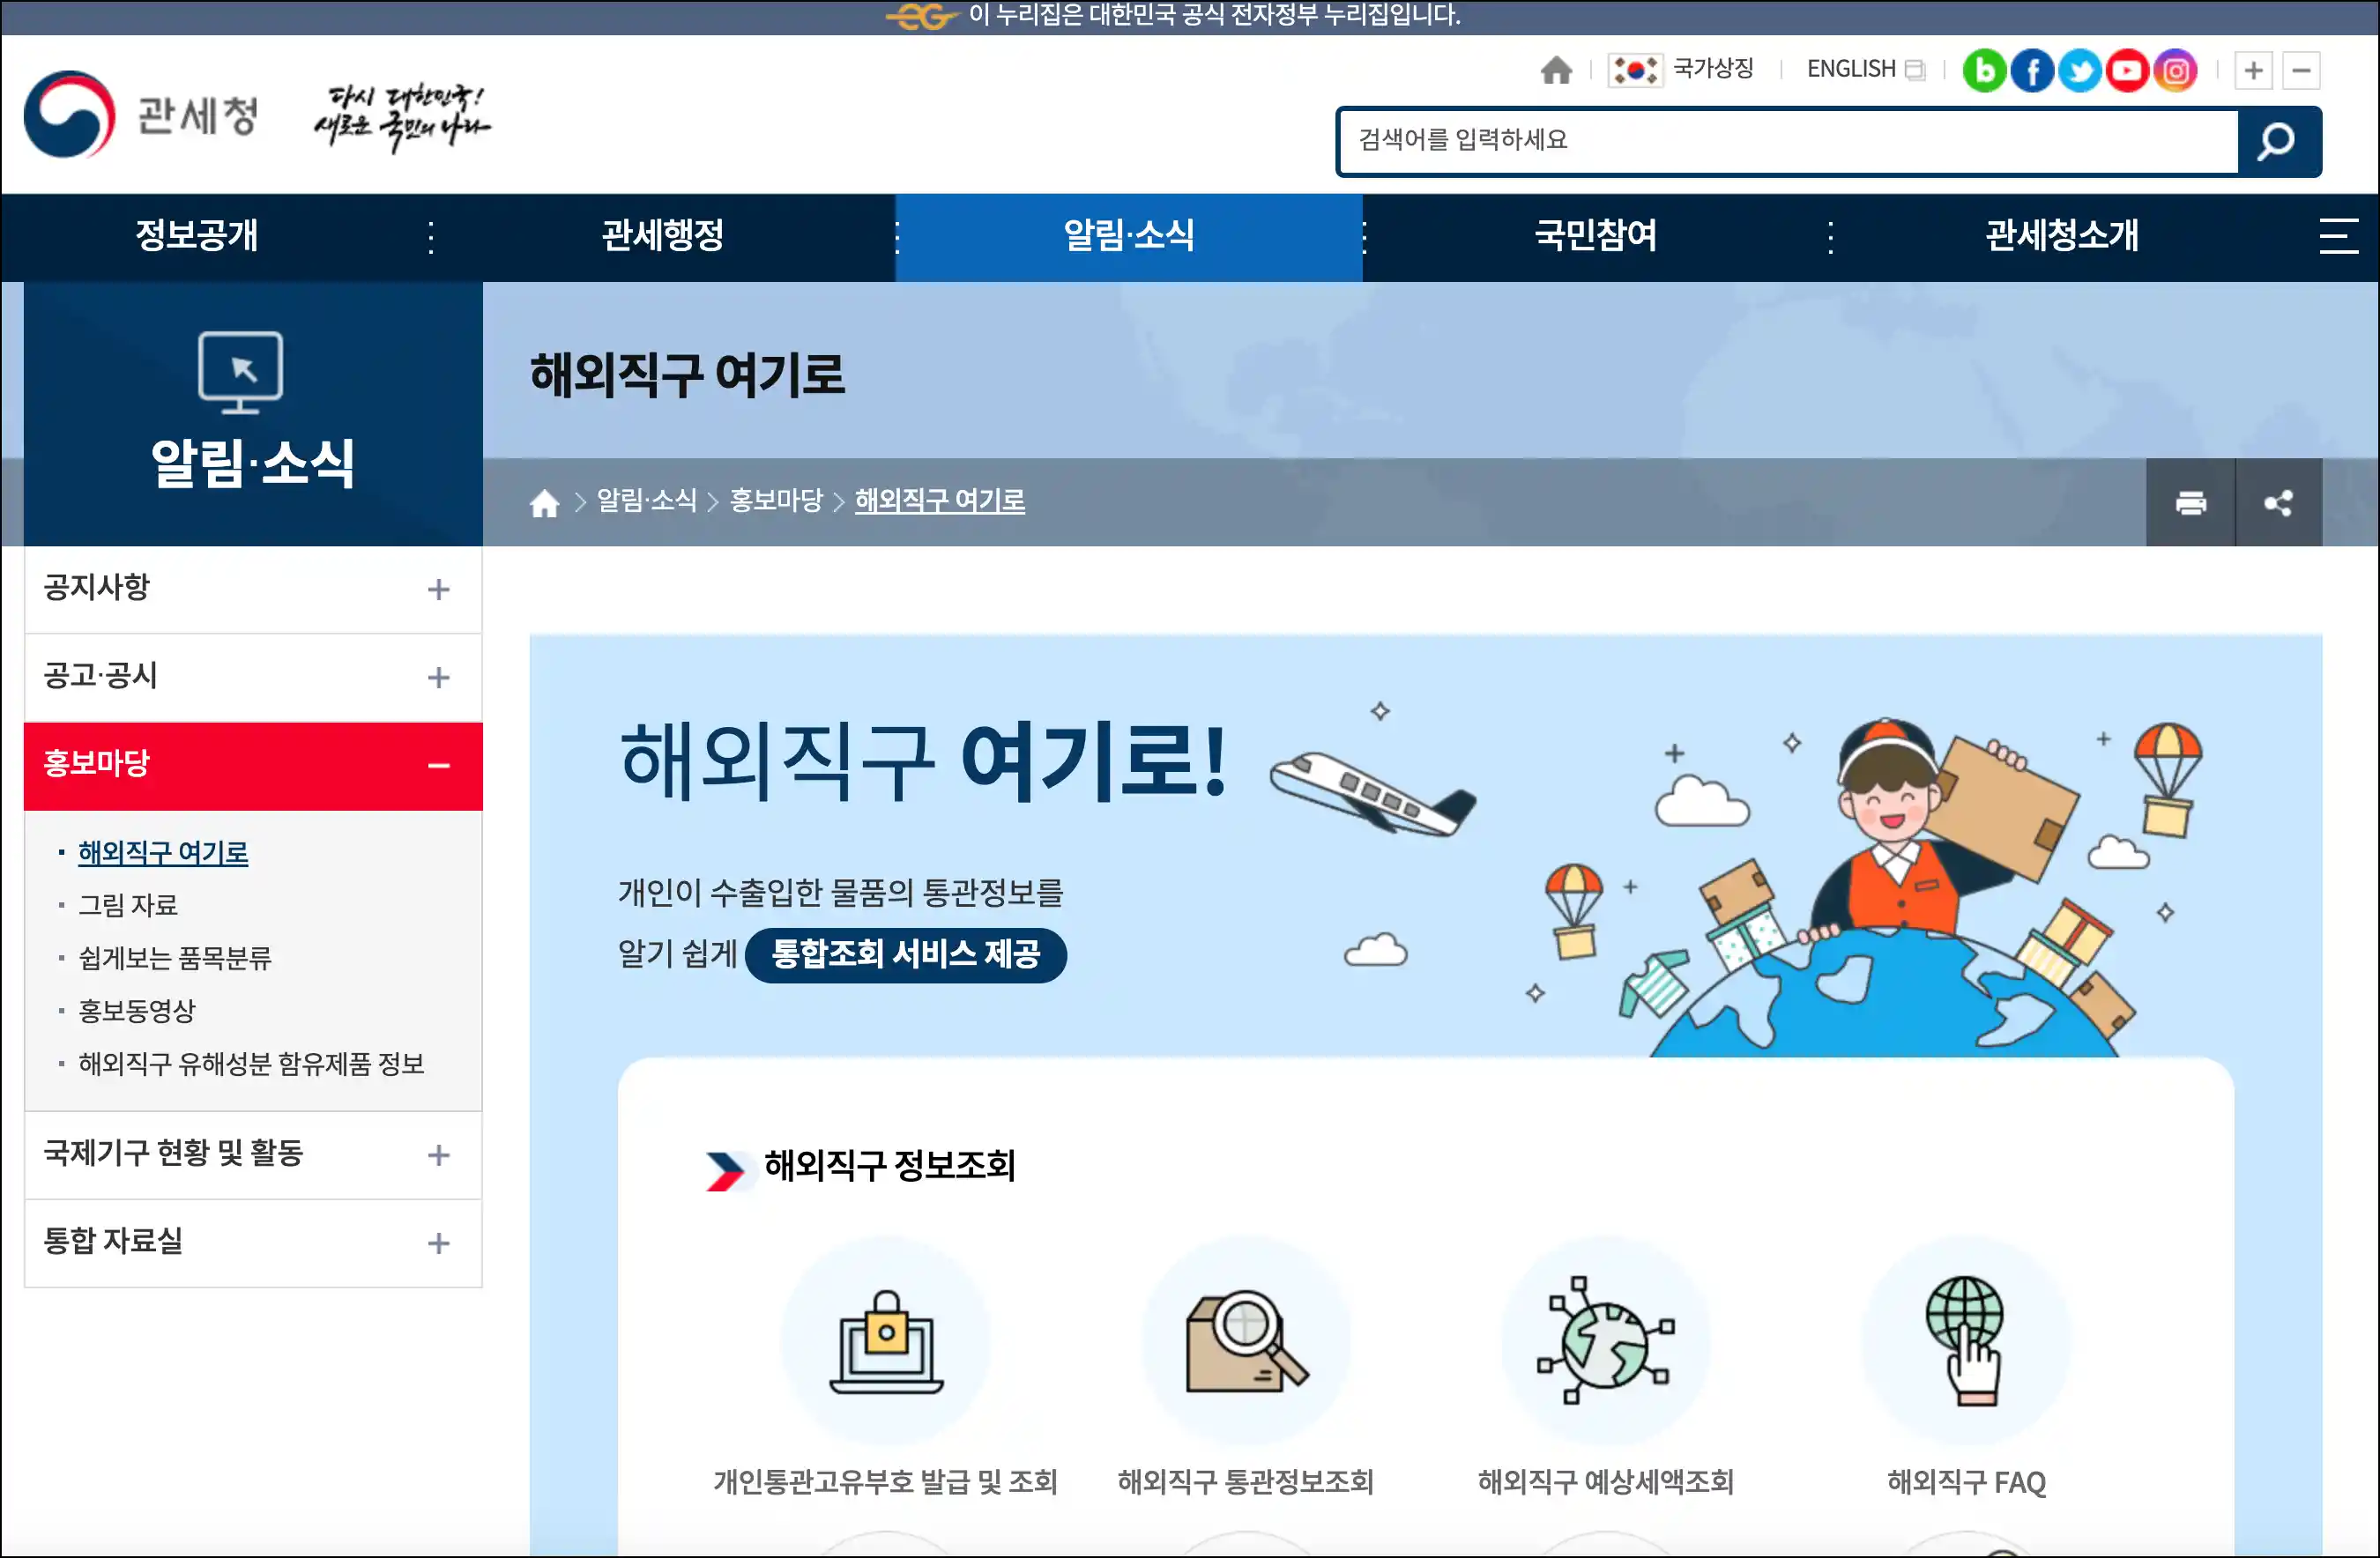The width and height of the screenshot is (2380, 1558).
Task: Open 해외직구 FAQ icon
Action: (1966, 1340)
